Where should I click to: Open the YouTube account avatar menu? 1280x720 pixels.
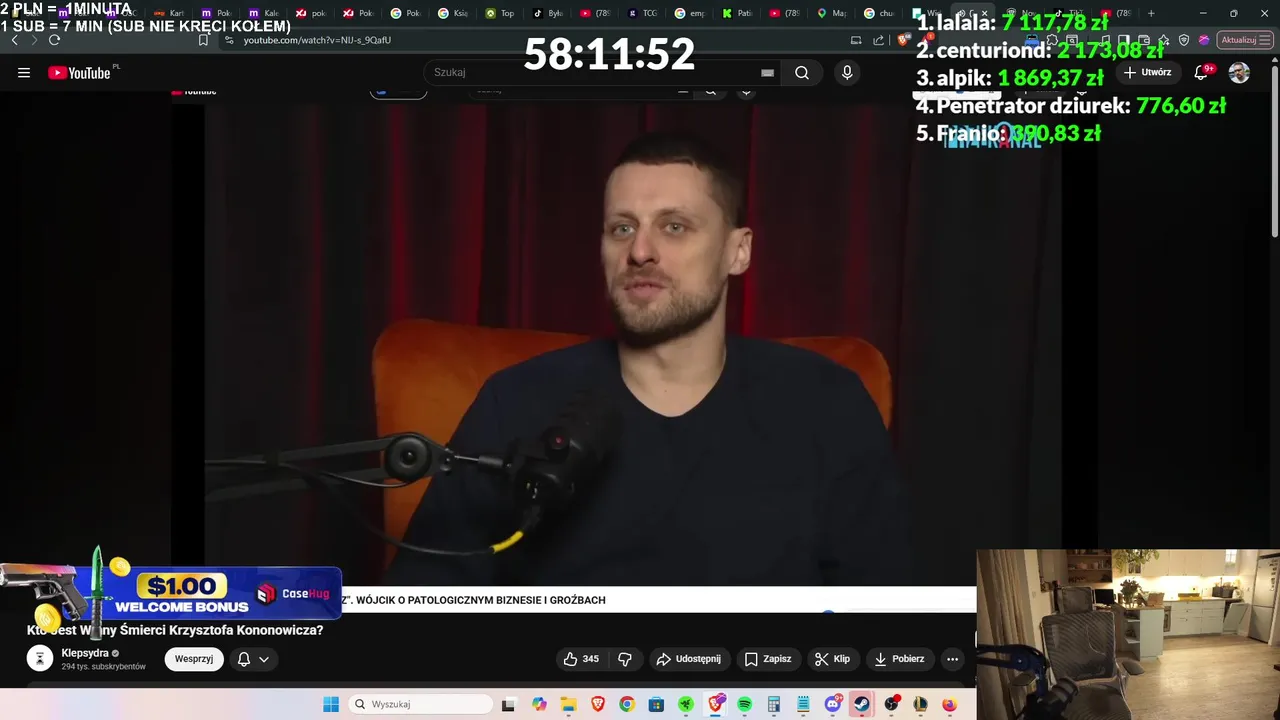(x=1239, y=72)
